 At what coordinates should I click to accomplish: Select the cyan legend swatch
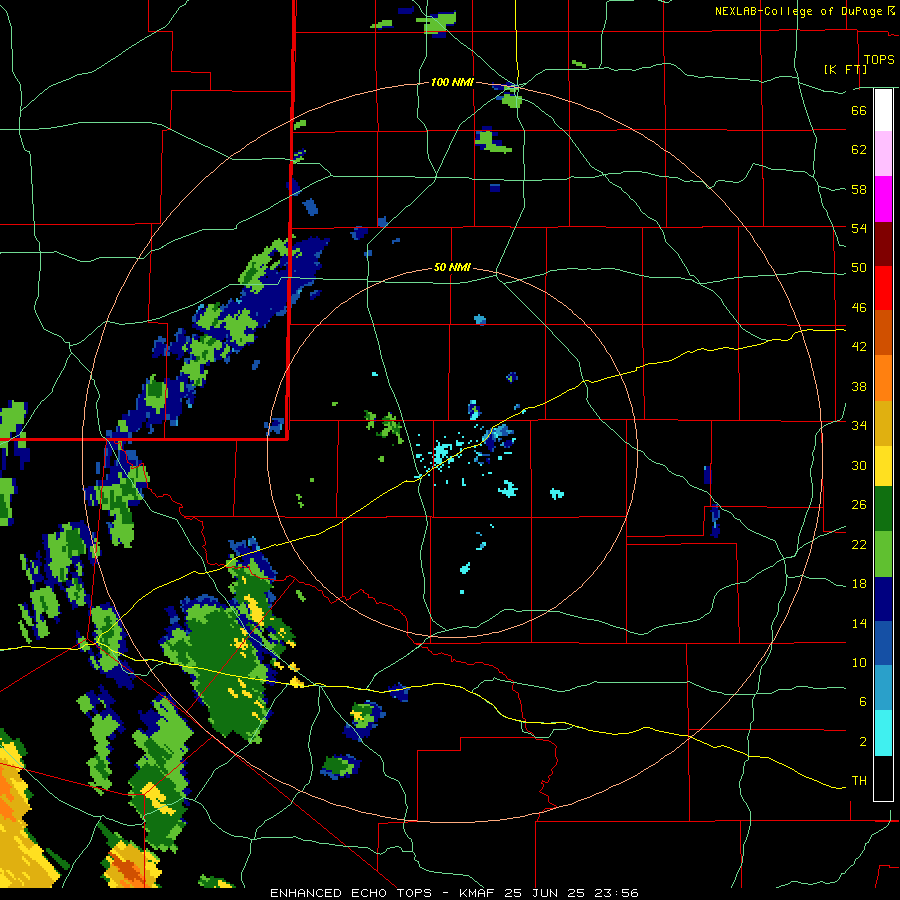pos(883,733)
